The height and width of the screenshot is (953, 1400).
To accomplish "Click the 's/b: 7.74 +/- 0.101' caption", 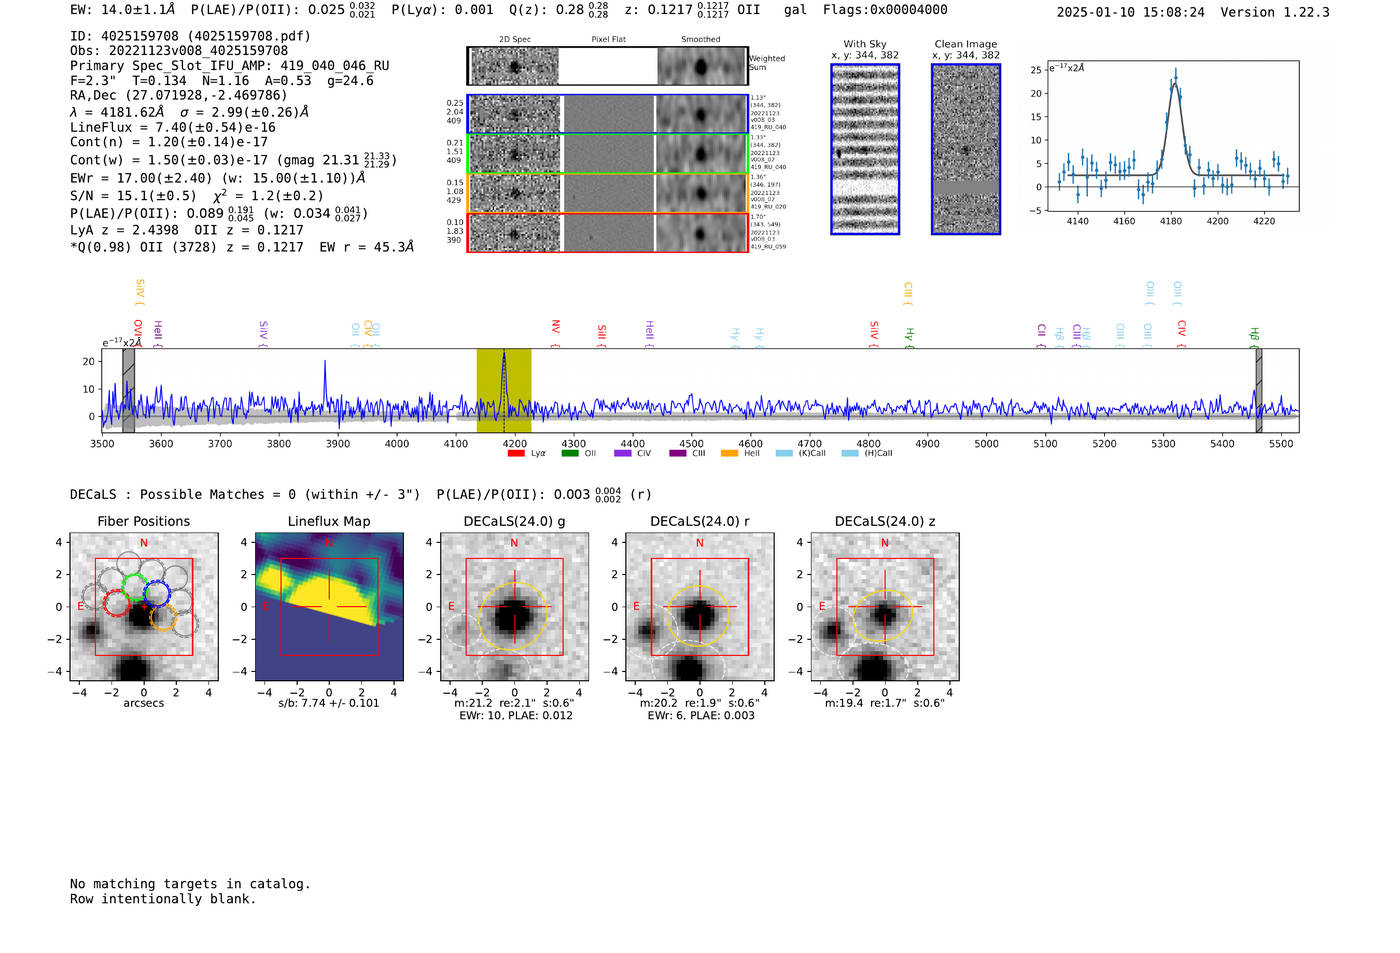I will point(329,703).
